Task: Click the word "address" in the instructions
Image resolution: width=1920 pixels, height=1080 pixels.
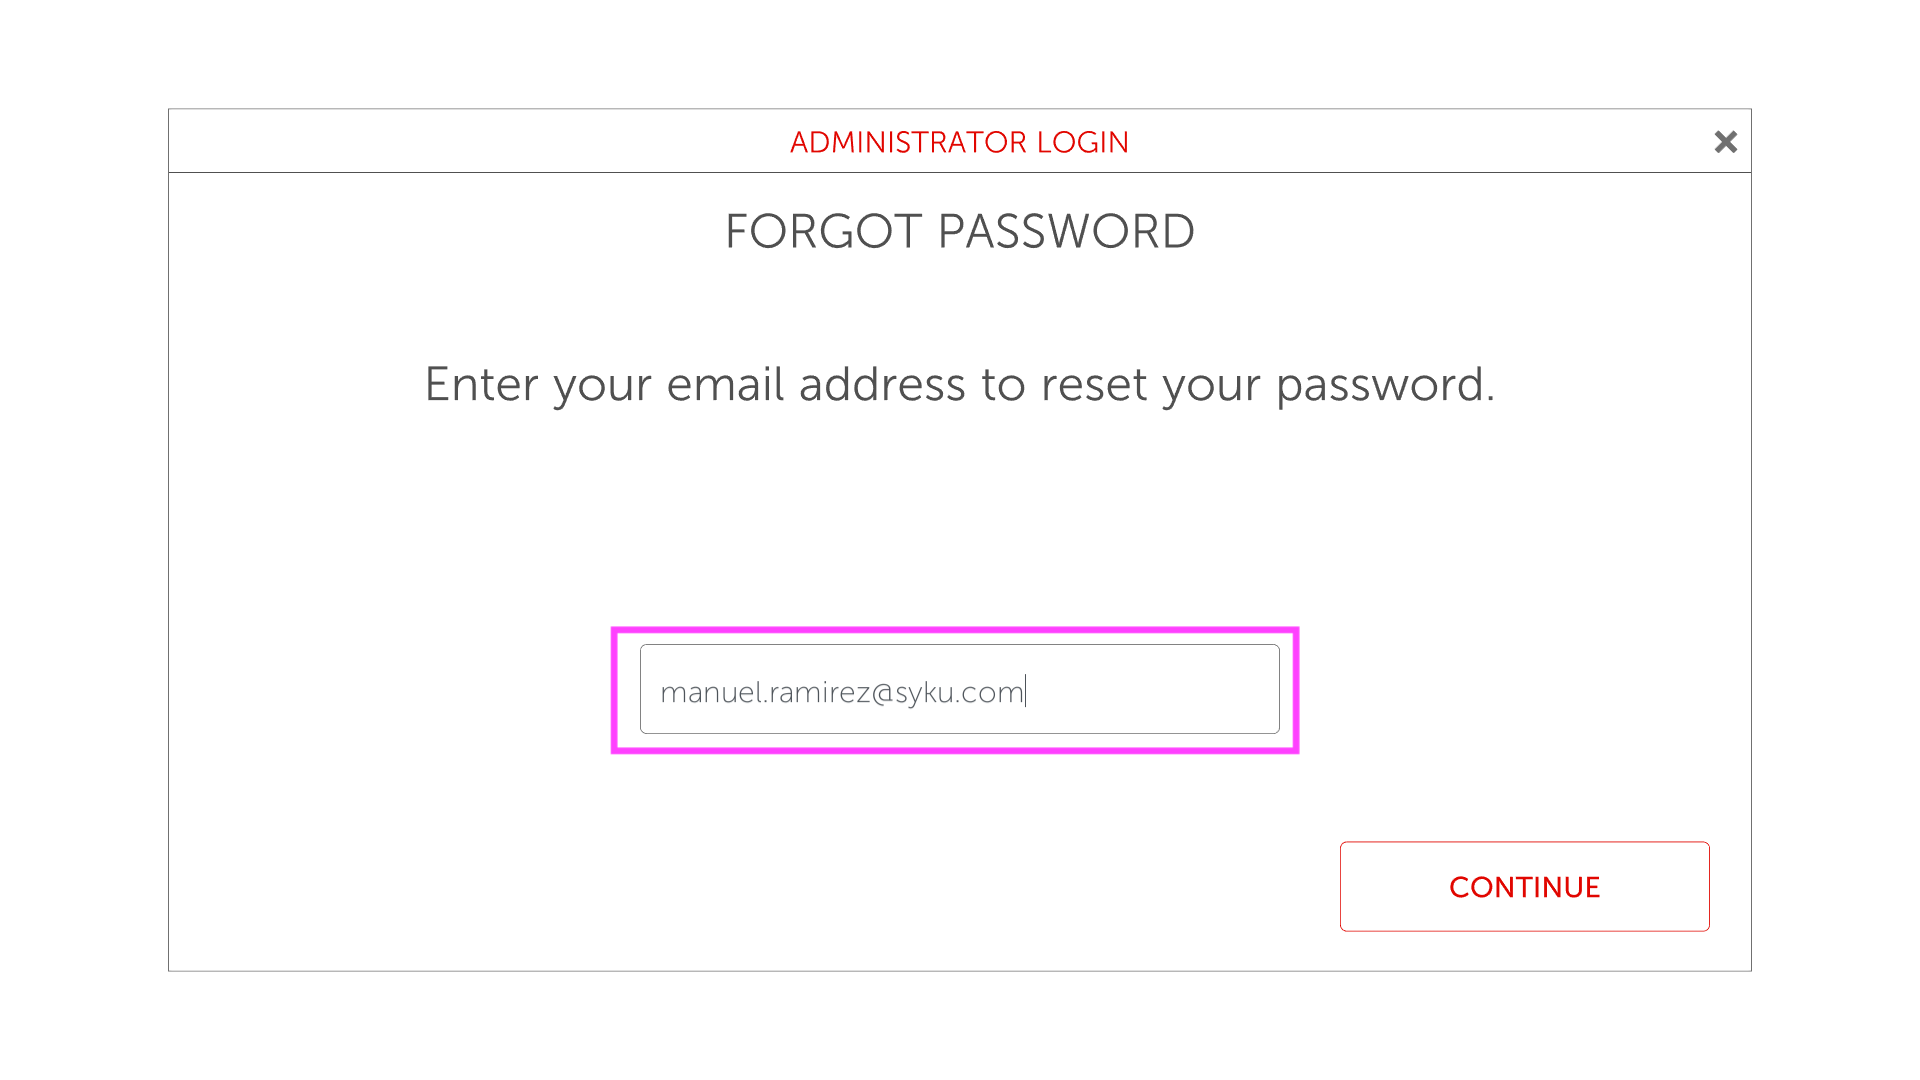Action: click(x=881, y=385)
